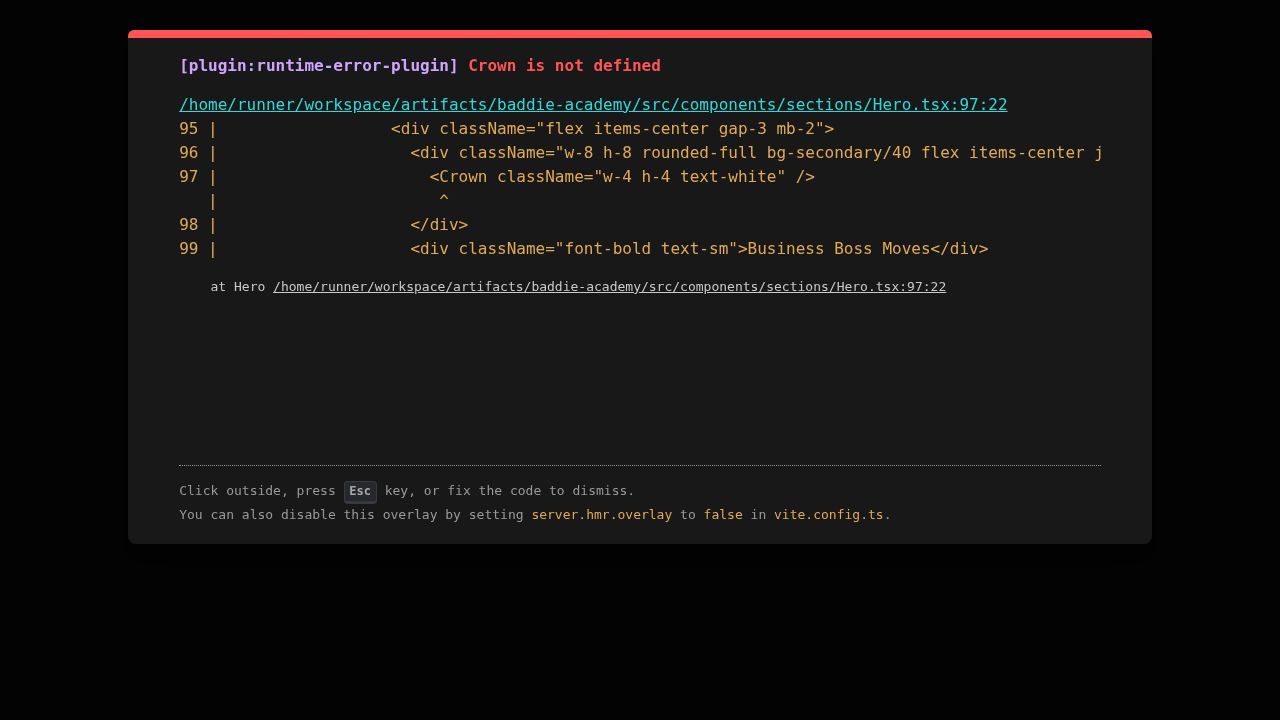Viewport: 1280px width, 720px height.
Task: Click the vite.config.ts file name
Action: click(828, 515)
